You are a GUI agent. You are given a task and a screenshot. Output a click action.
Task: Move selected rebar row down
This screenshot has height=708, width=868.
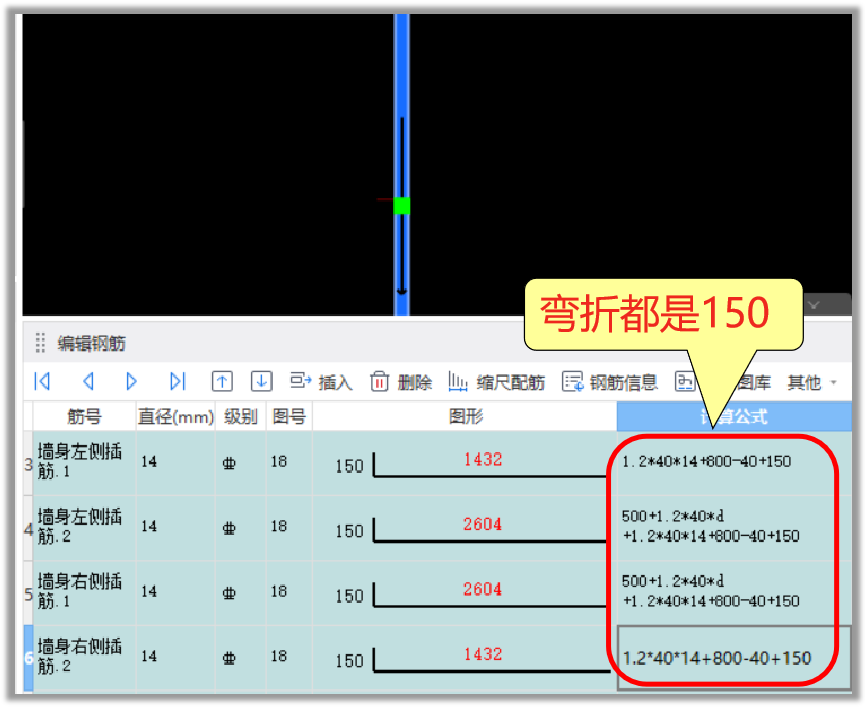[x=261, y=382]
